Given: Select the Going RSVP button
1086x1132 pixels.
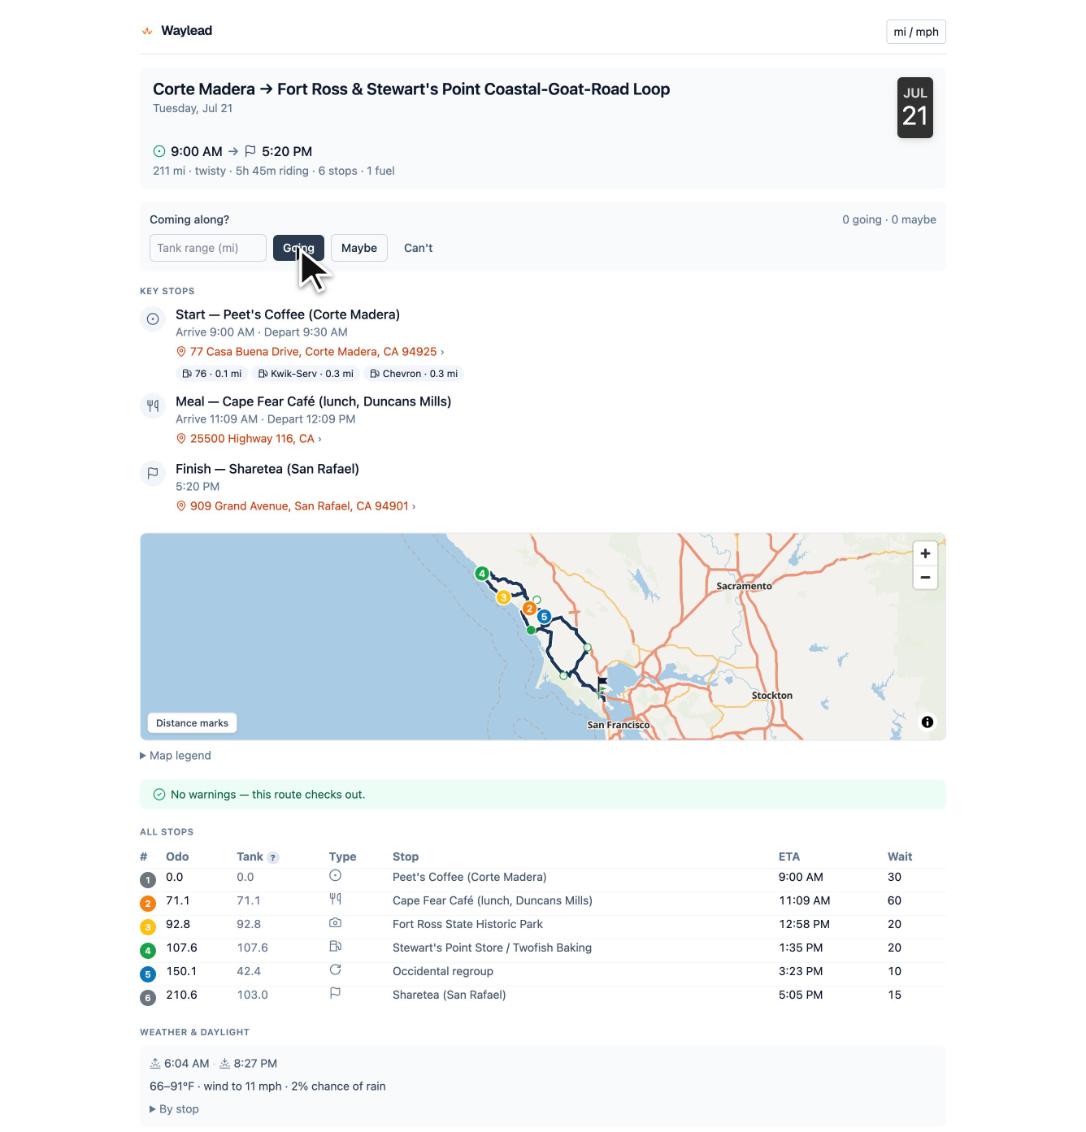Looking at the screenshot, I should (x=298, y=248).
